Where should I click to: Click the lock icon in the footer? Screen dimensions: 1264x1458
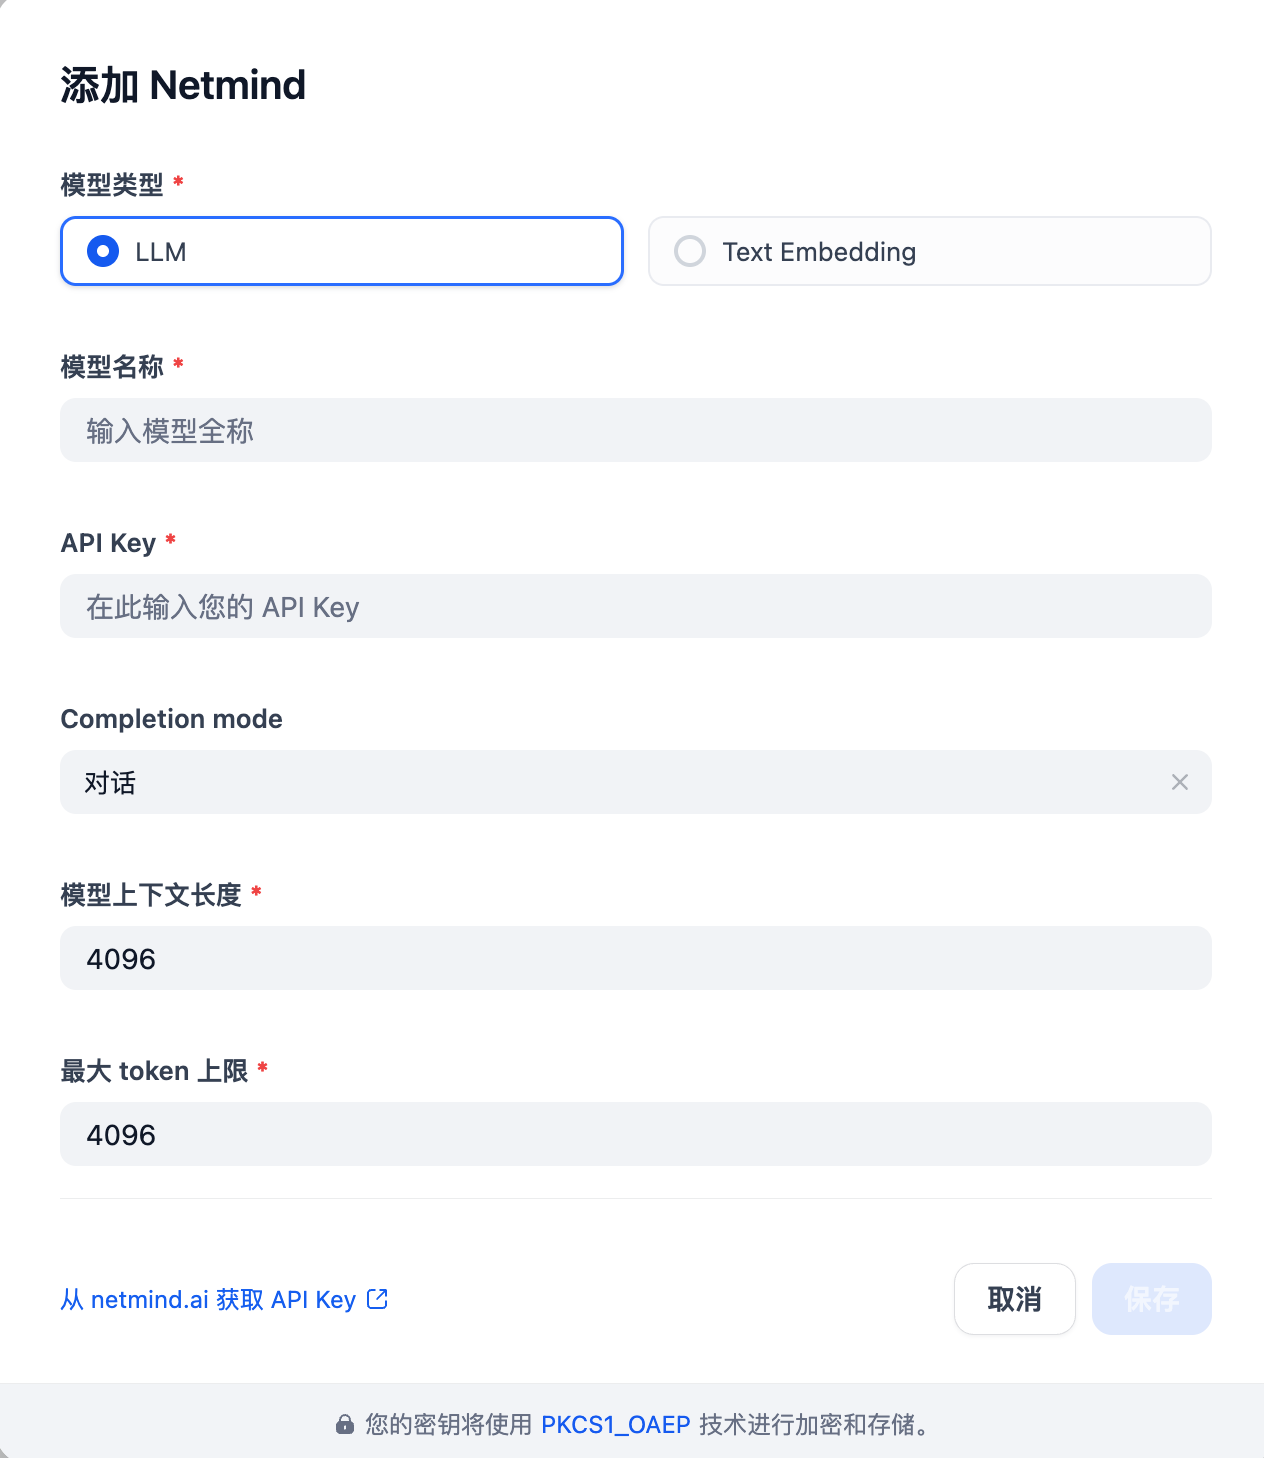(x=345, y=1424)
